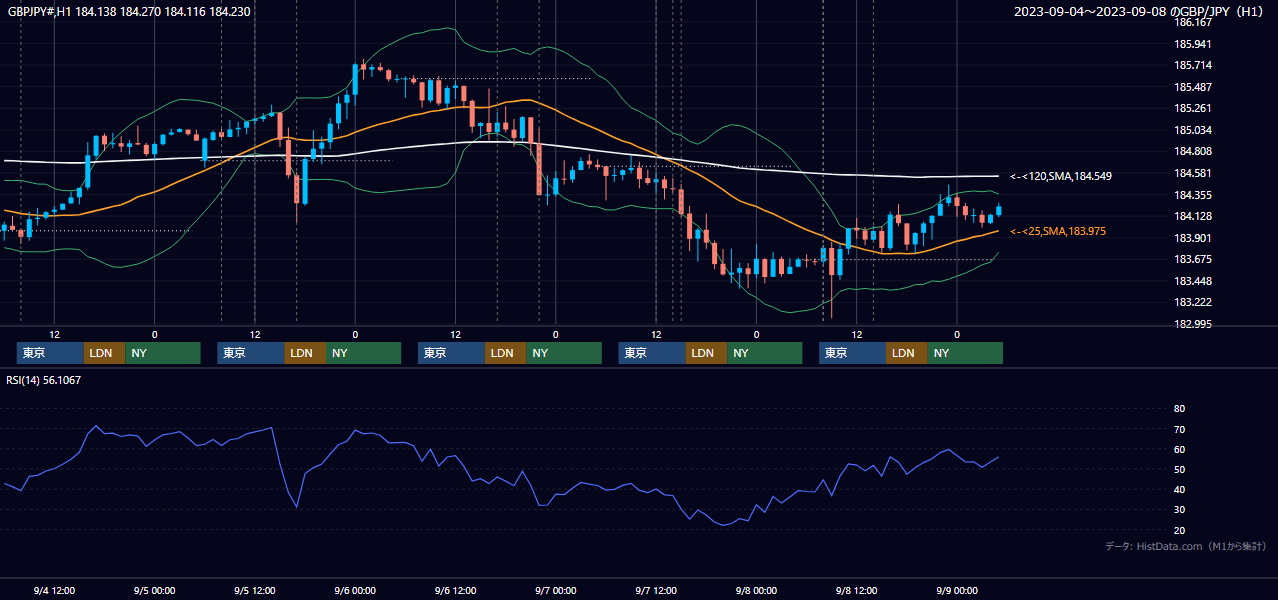Click price axis label 185.487
The height and width of the screenshot is (600, 1278).
[x=1193, y=87]
